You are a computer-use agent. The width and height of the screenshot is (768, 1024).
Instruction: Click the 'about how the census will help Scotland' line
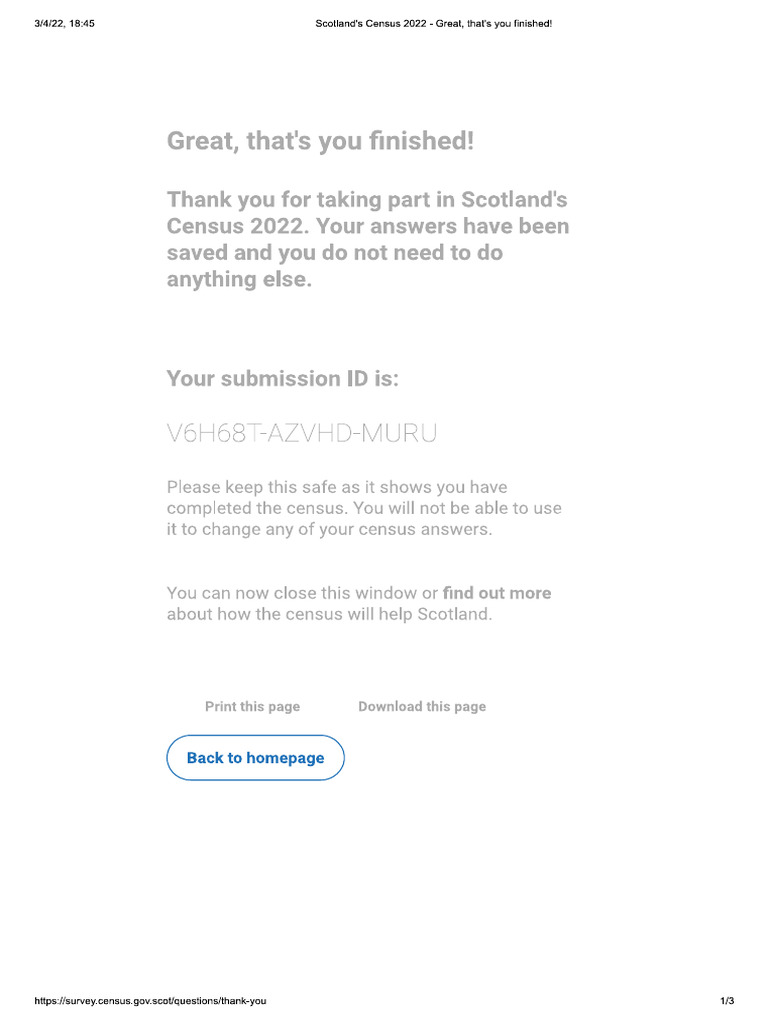[329, 614]
